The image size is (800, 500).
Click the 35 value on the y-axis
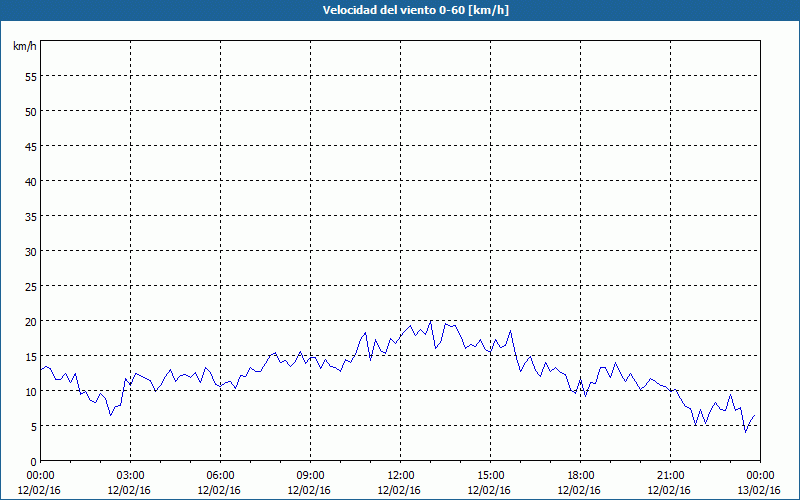coord(31,217)
